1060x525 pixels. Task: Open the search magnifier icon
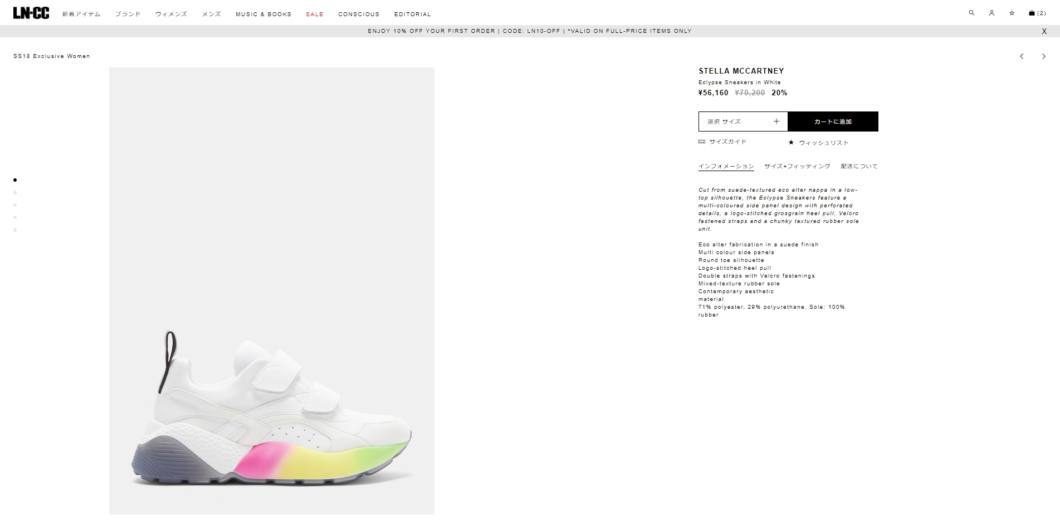click(971, 13)
